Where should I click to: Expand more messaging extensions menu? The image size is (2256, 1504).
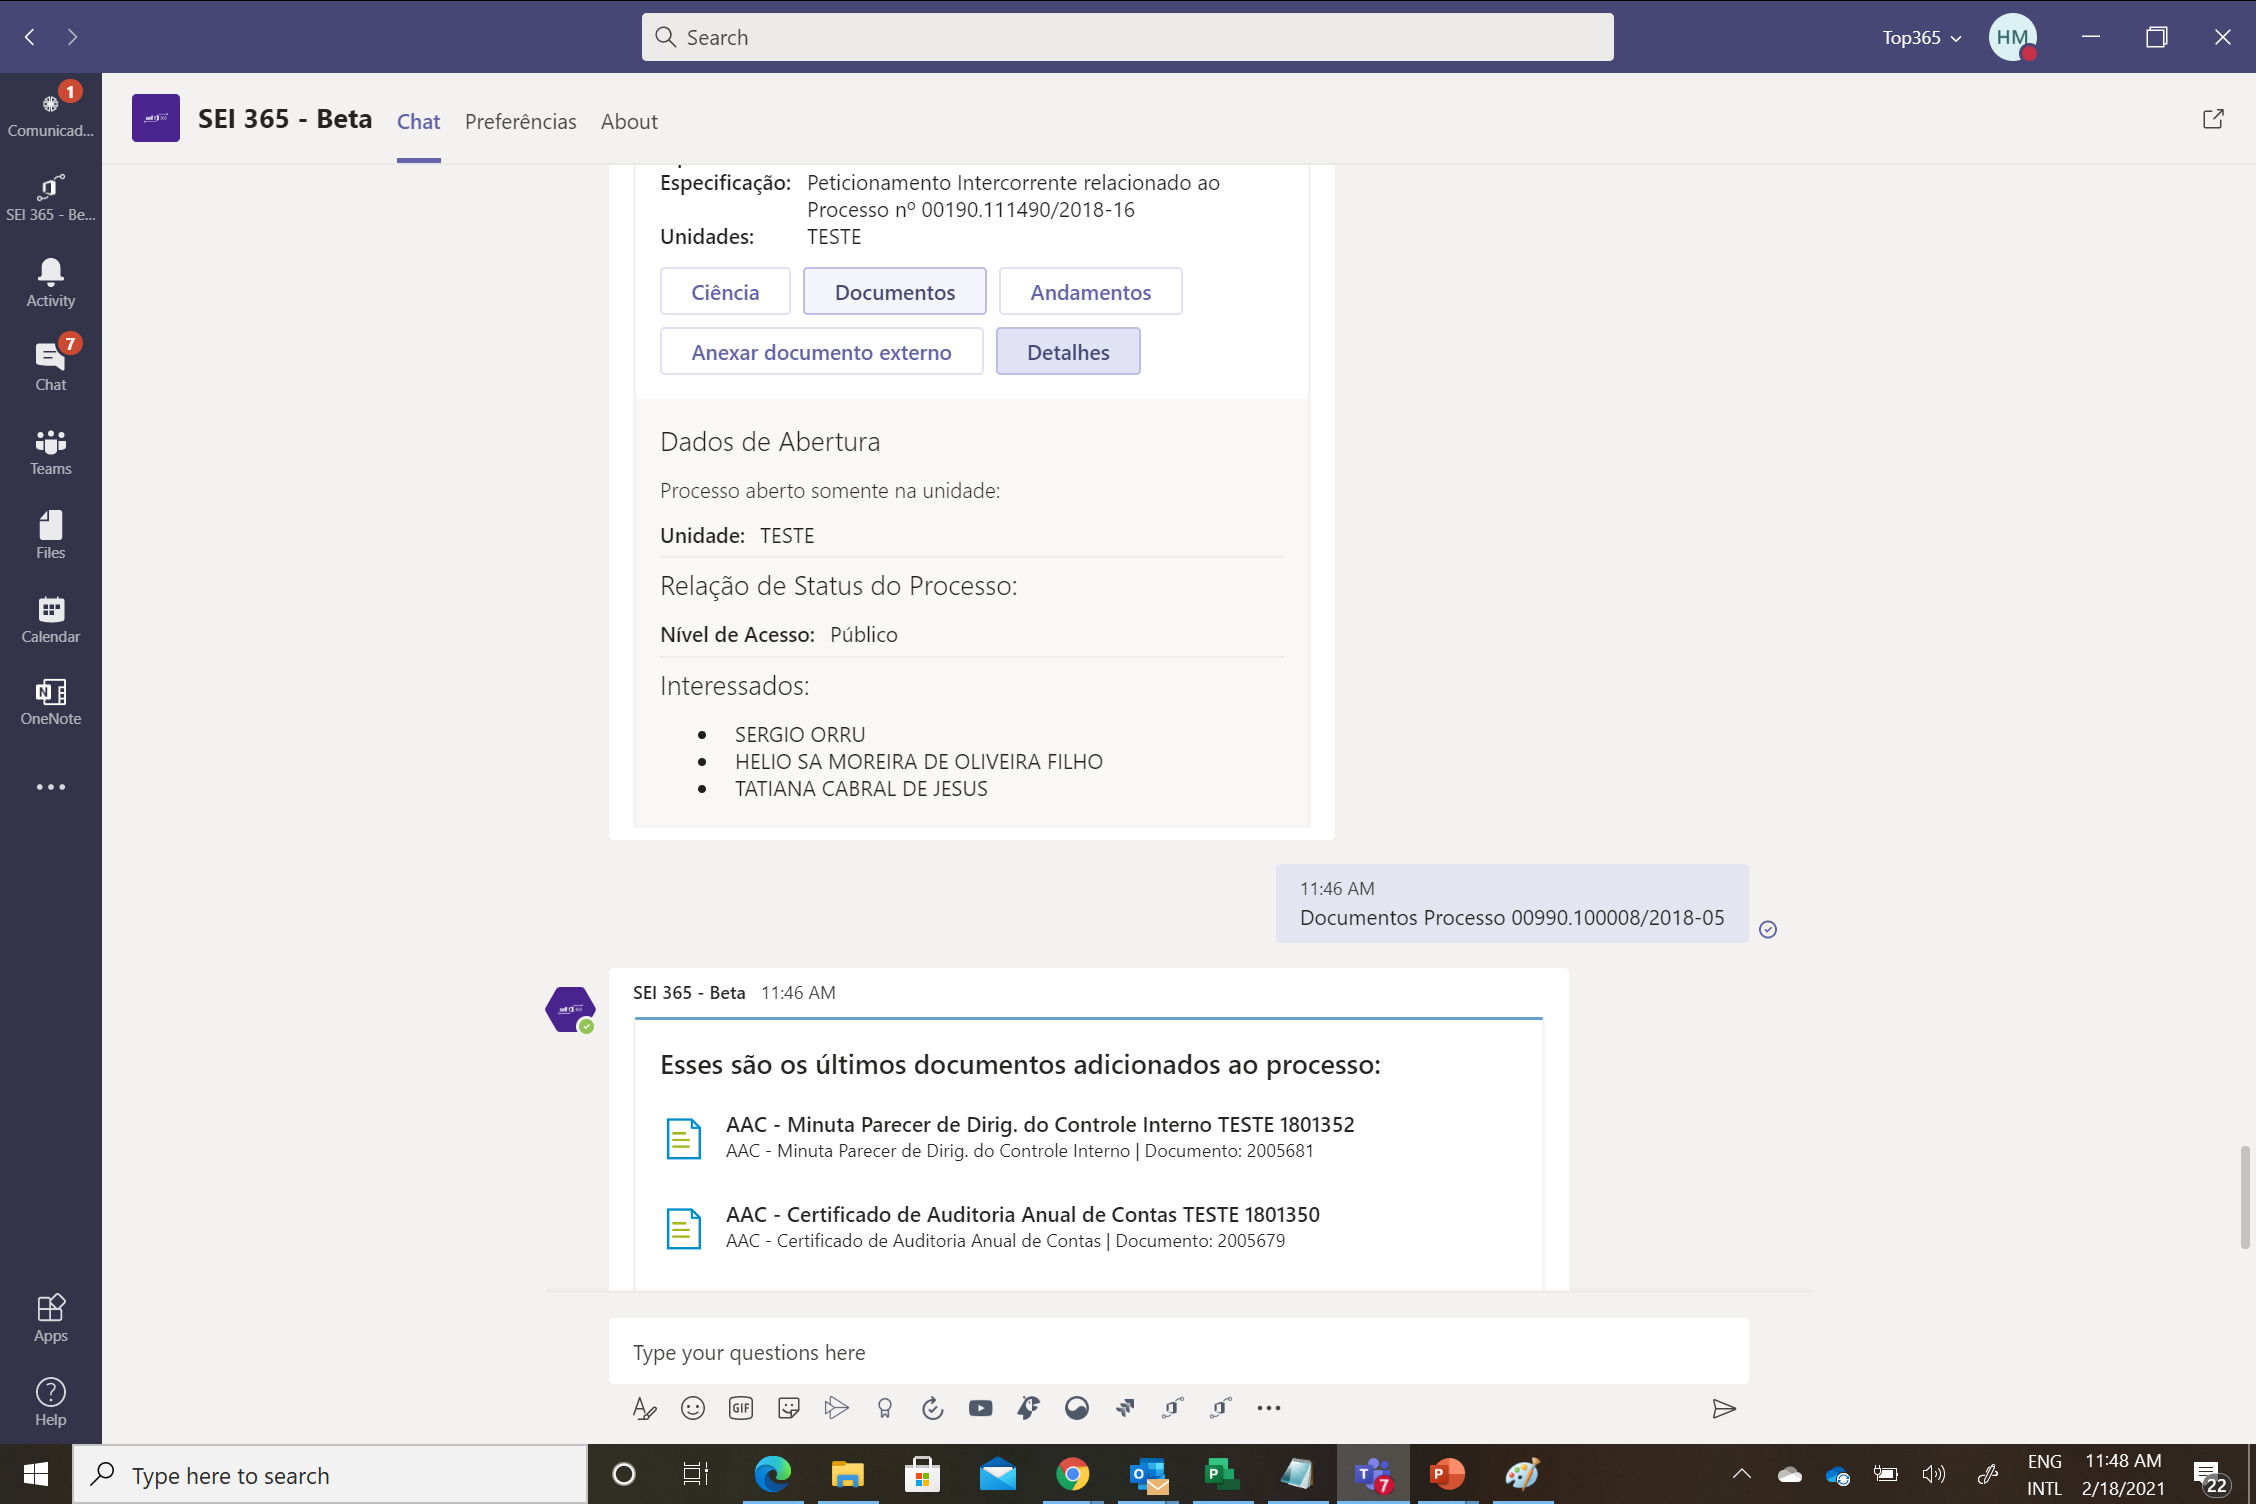coord(1268,1408)
